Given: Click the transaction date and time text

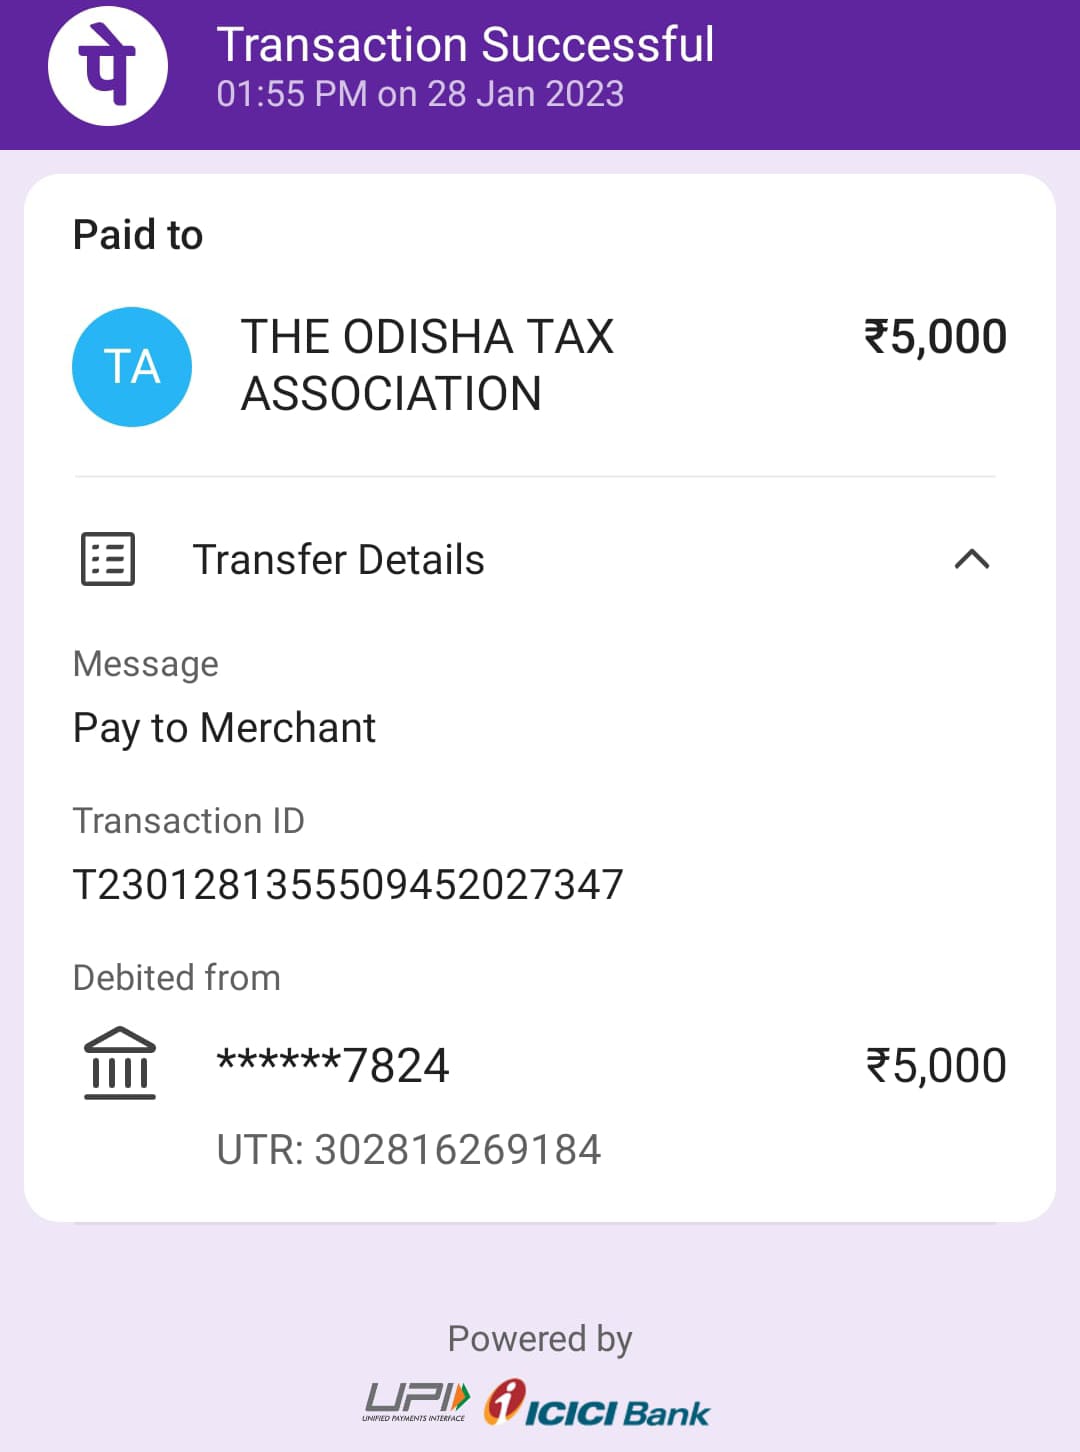Looking at the screenshot, I should (420, 94).
